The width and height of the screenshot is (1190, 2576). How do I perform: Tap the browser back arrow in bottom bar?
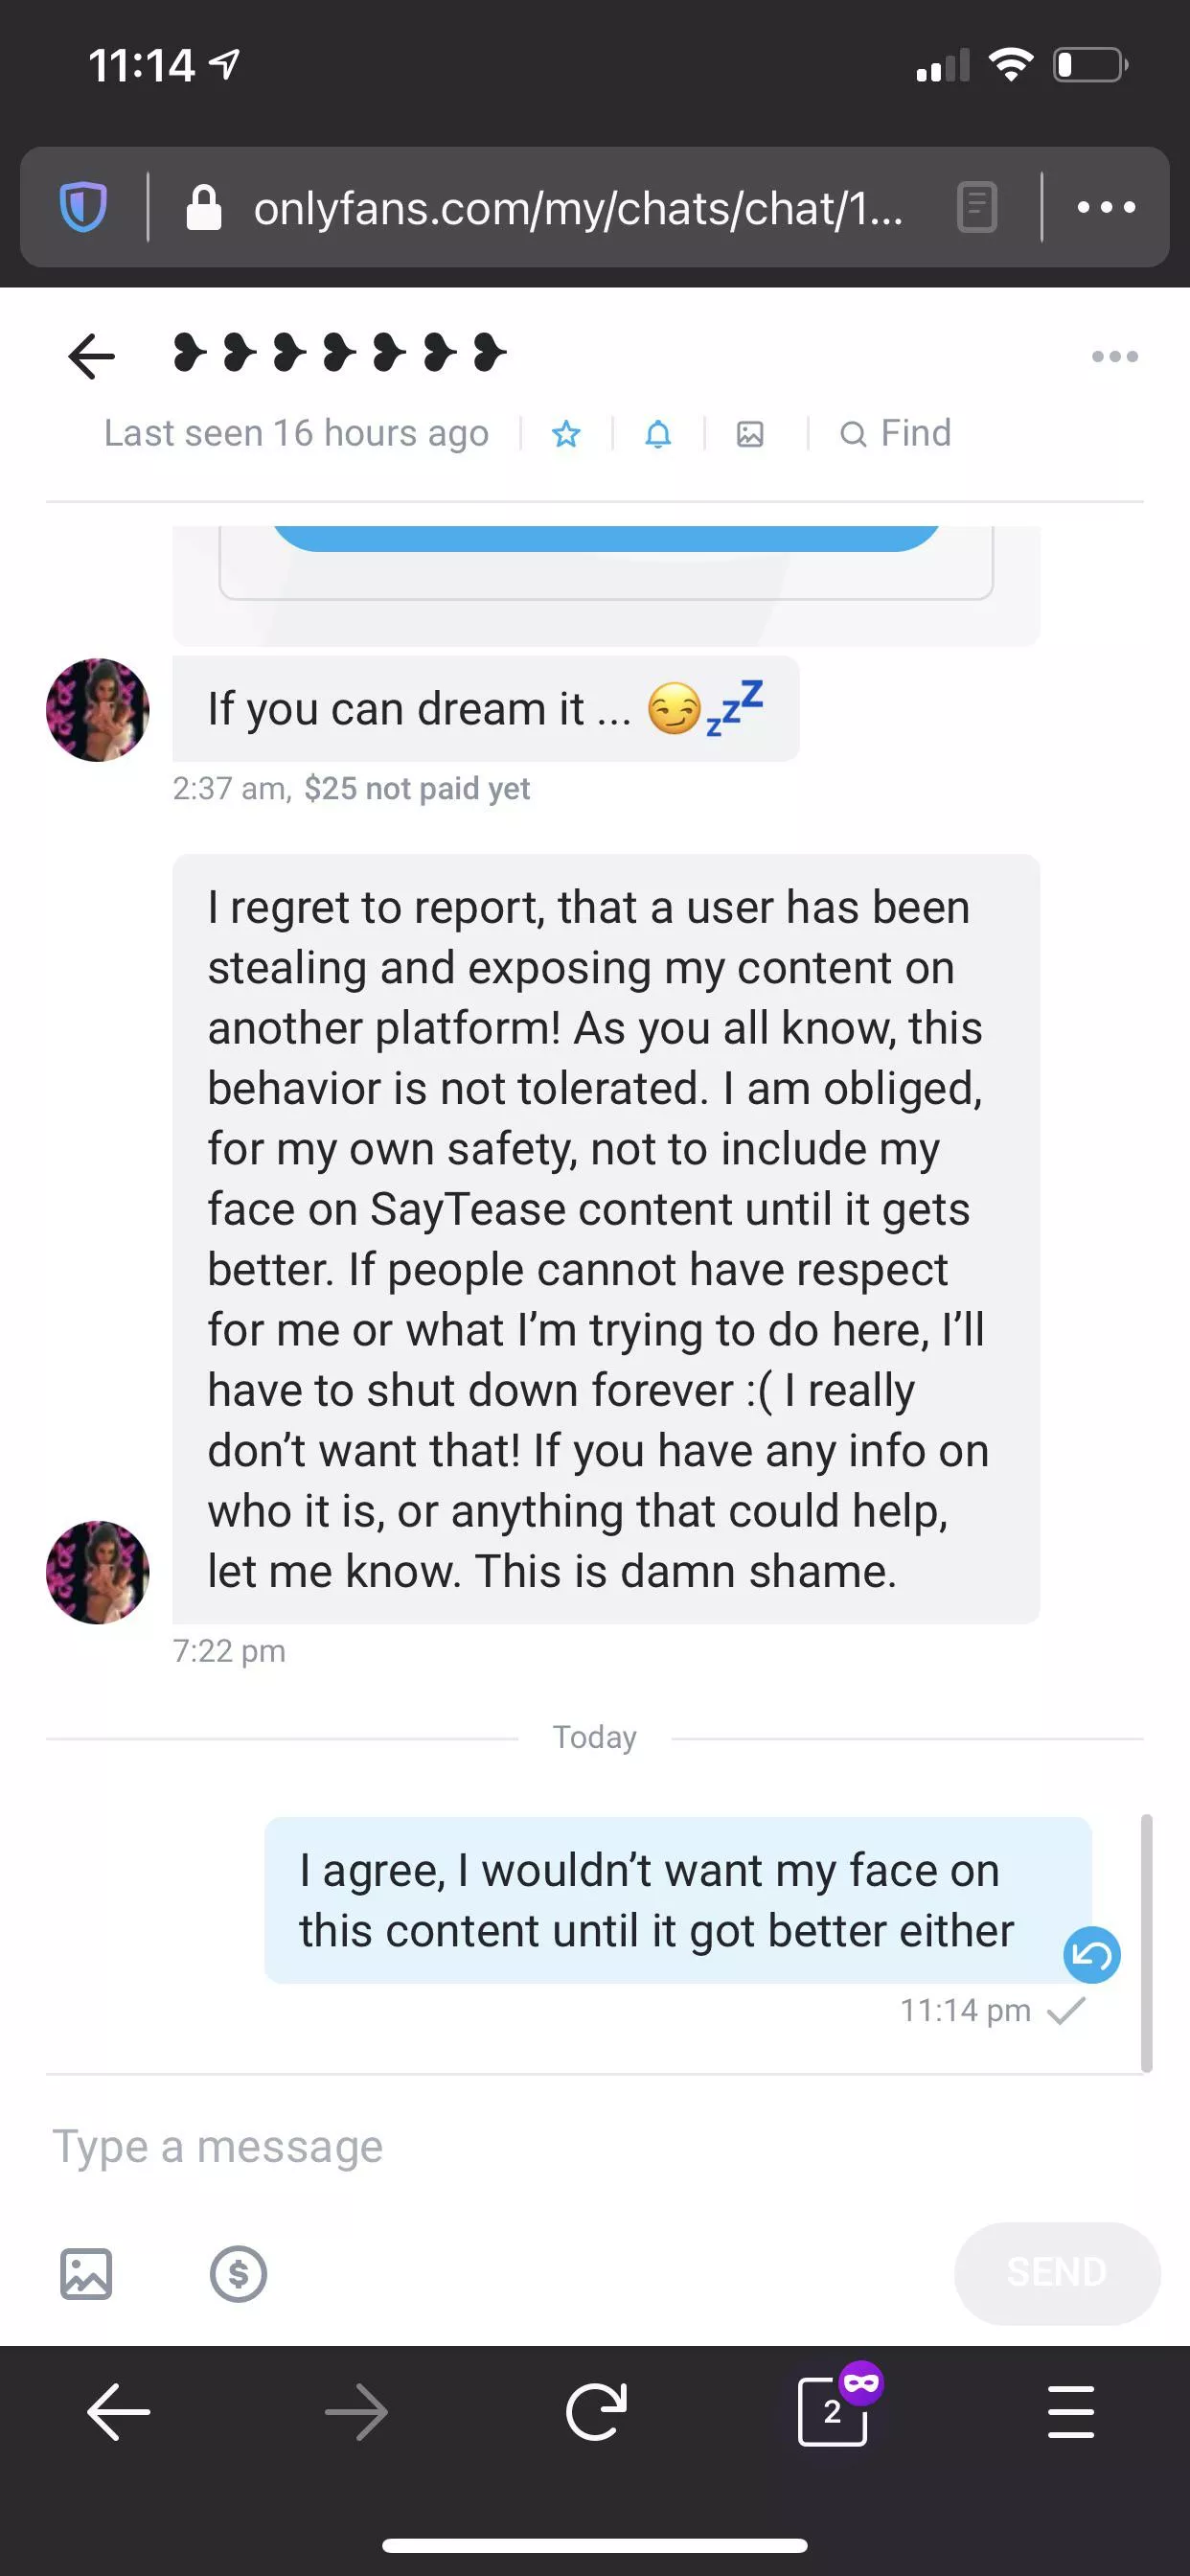119,2412
